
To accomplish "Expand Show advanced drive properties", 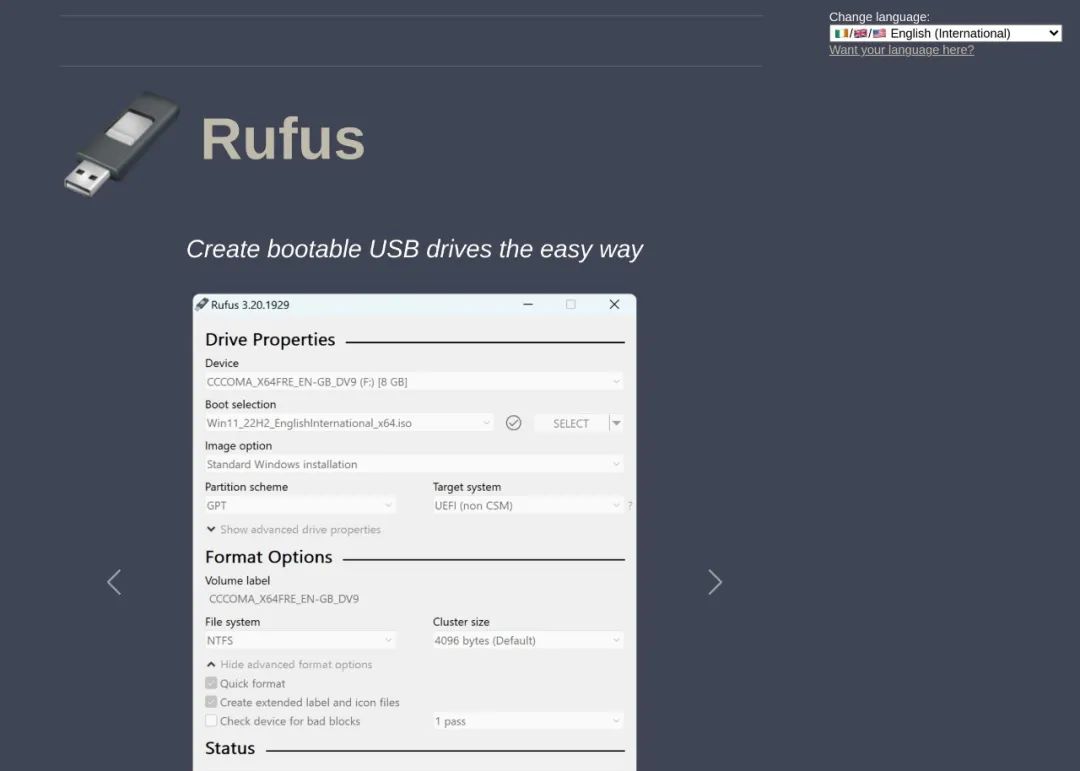I will (293, 529).
